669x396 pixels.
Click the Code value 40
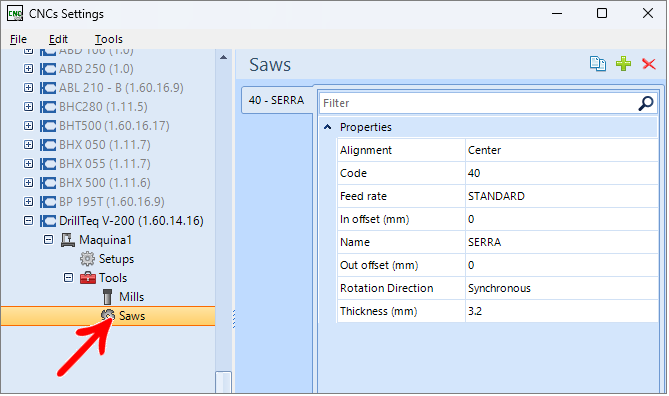coord(474,173)
